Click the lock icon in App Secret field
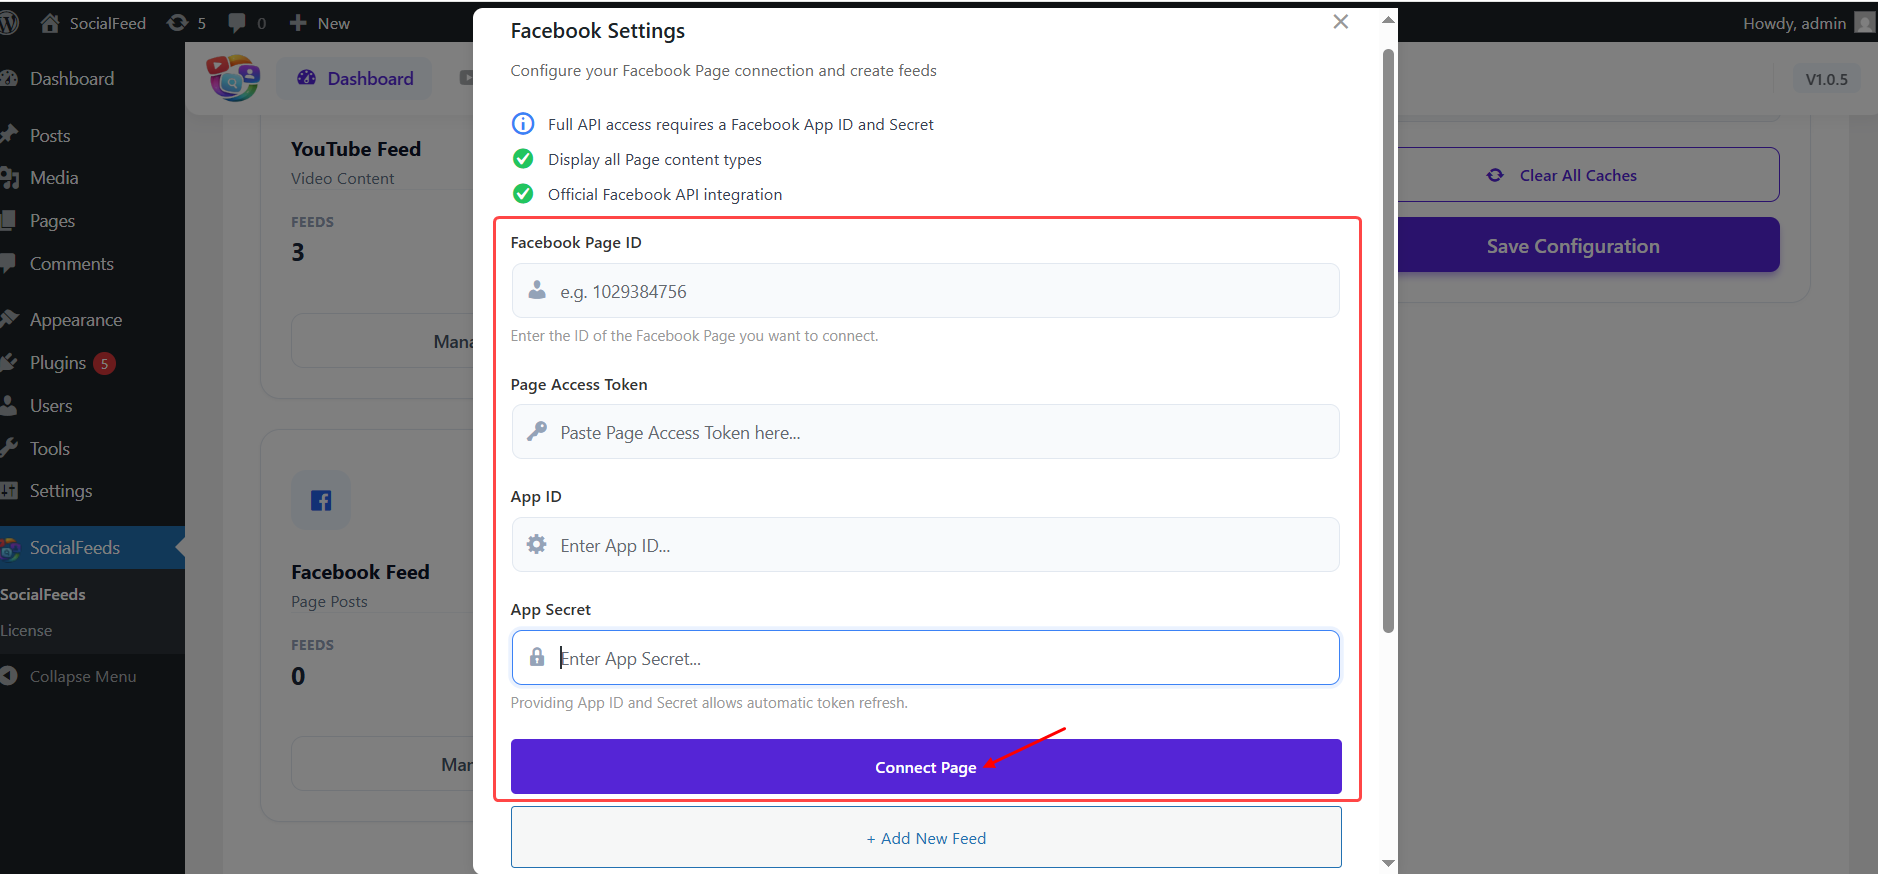Screen dimensions: 1878x874 pos(537,657)
